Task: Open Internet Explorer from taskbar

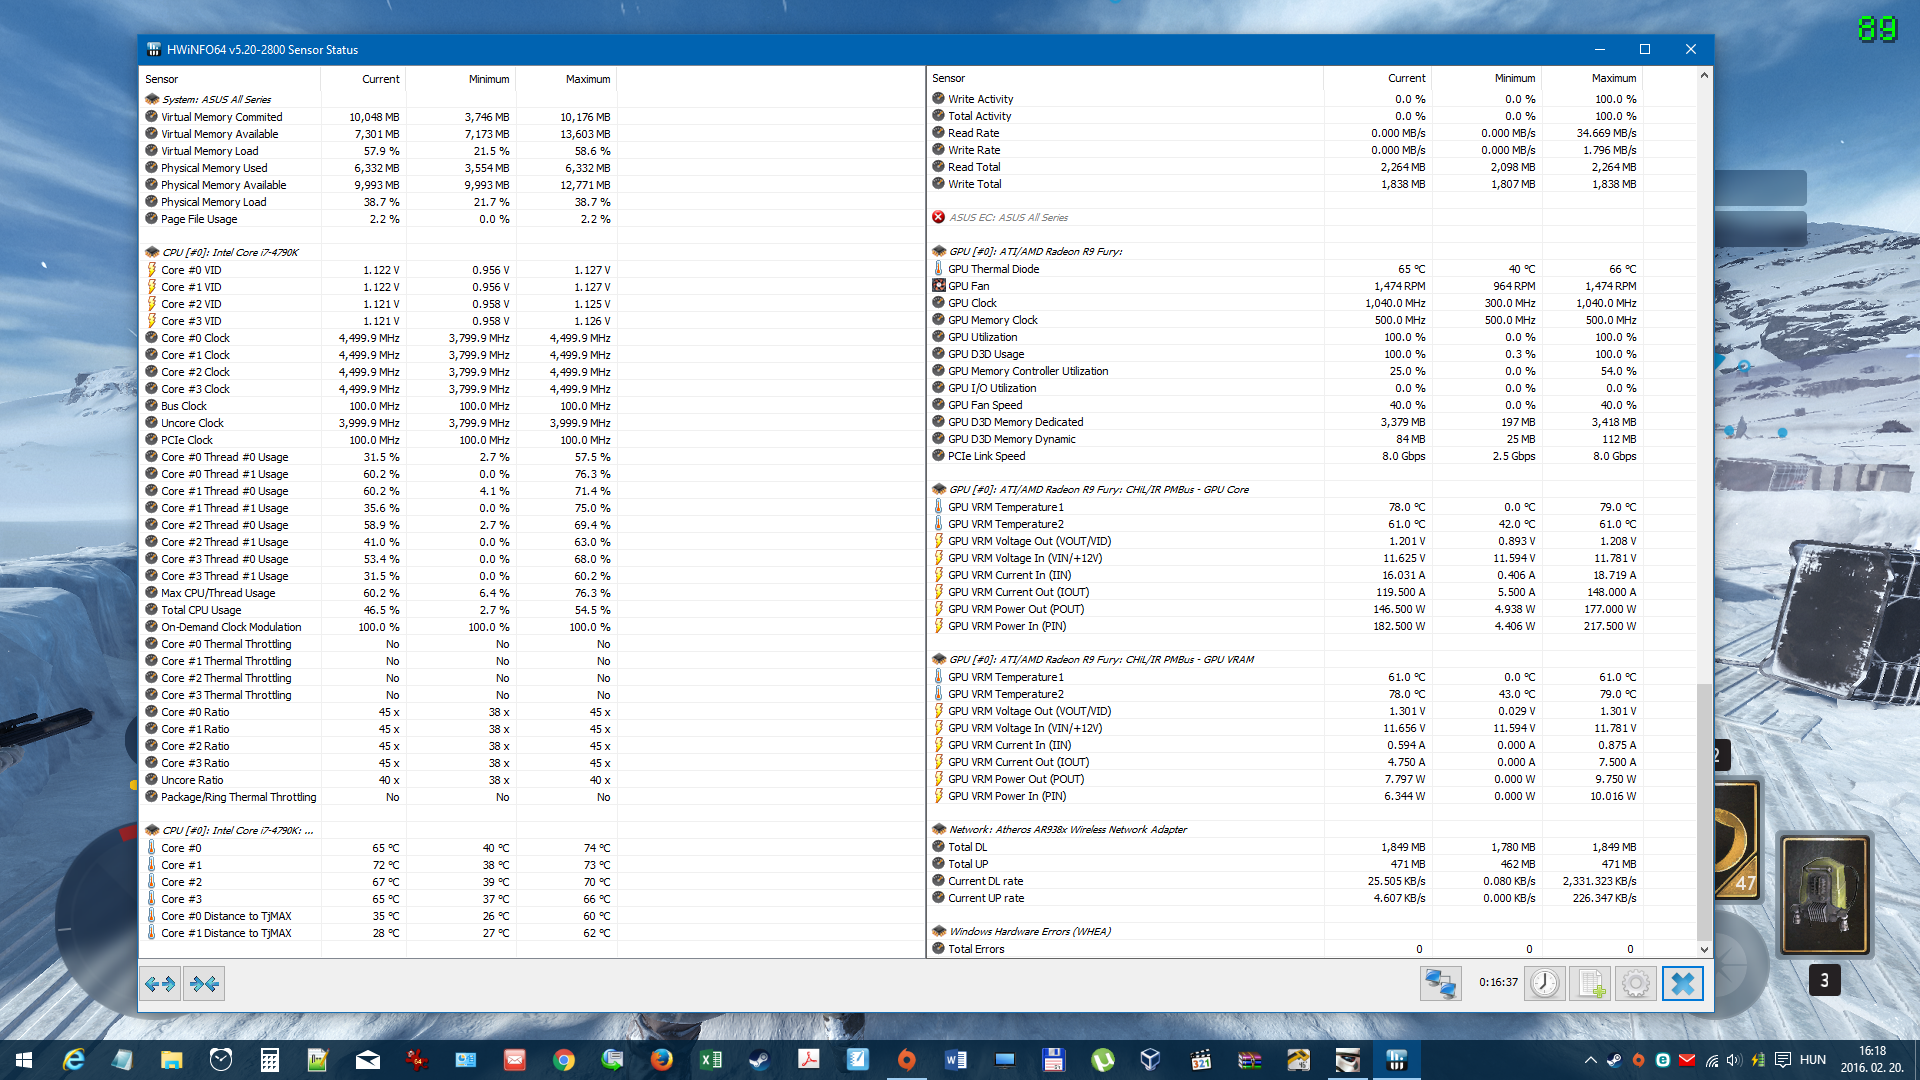Action: coord(73,1060)
